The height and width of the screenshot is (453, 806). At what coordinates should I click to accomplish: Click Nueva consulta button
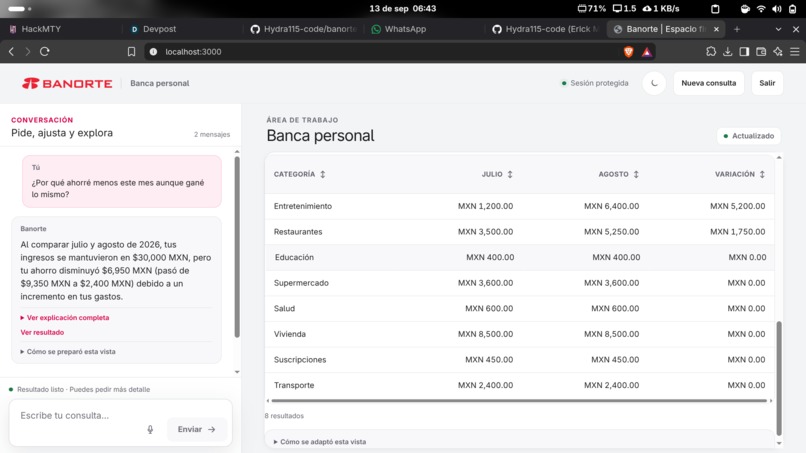pos(708,83)
